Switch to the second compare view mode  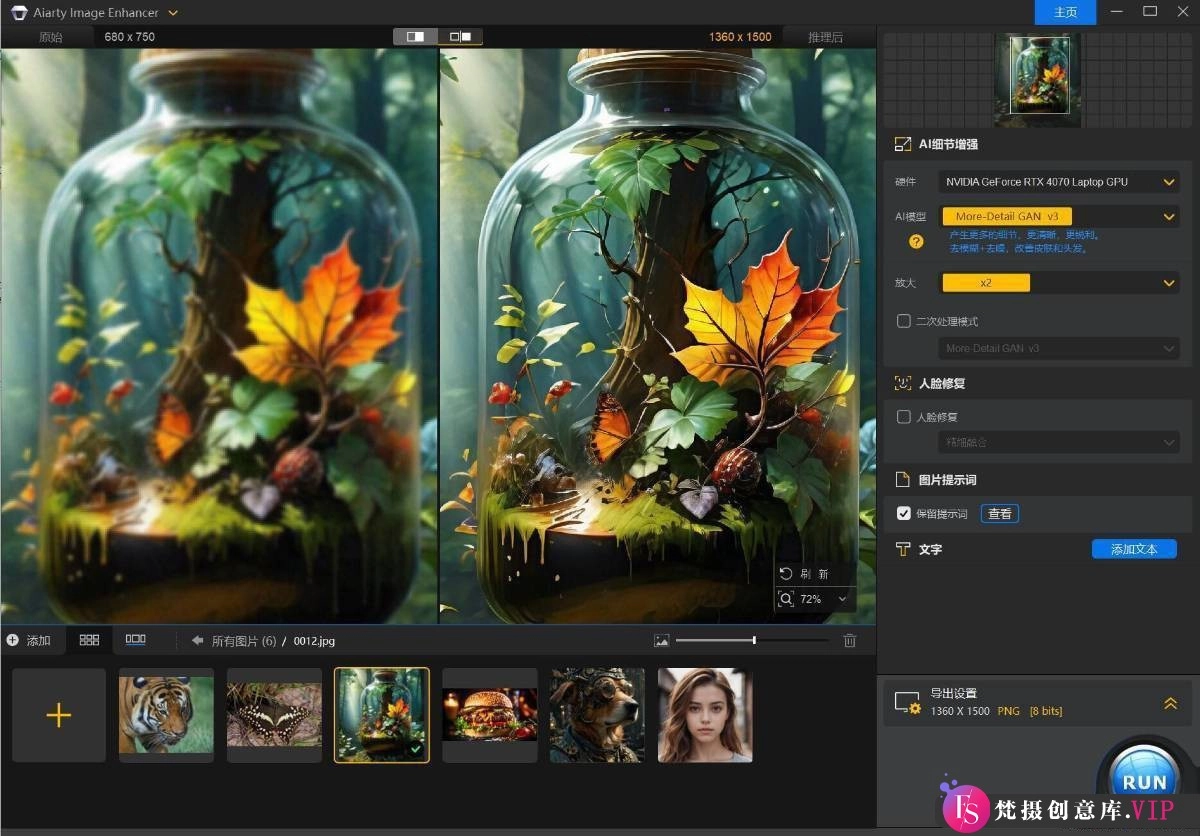coord(461,37)
